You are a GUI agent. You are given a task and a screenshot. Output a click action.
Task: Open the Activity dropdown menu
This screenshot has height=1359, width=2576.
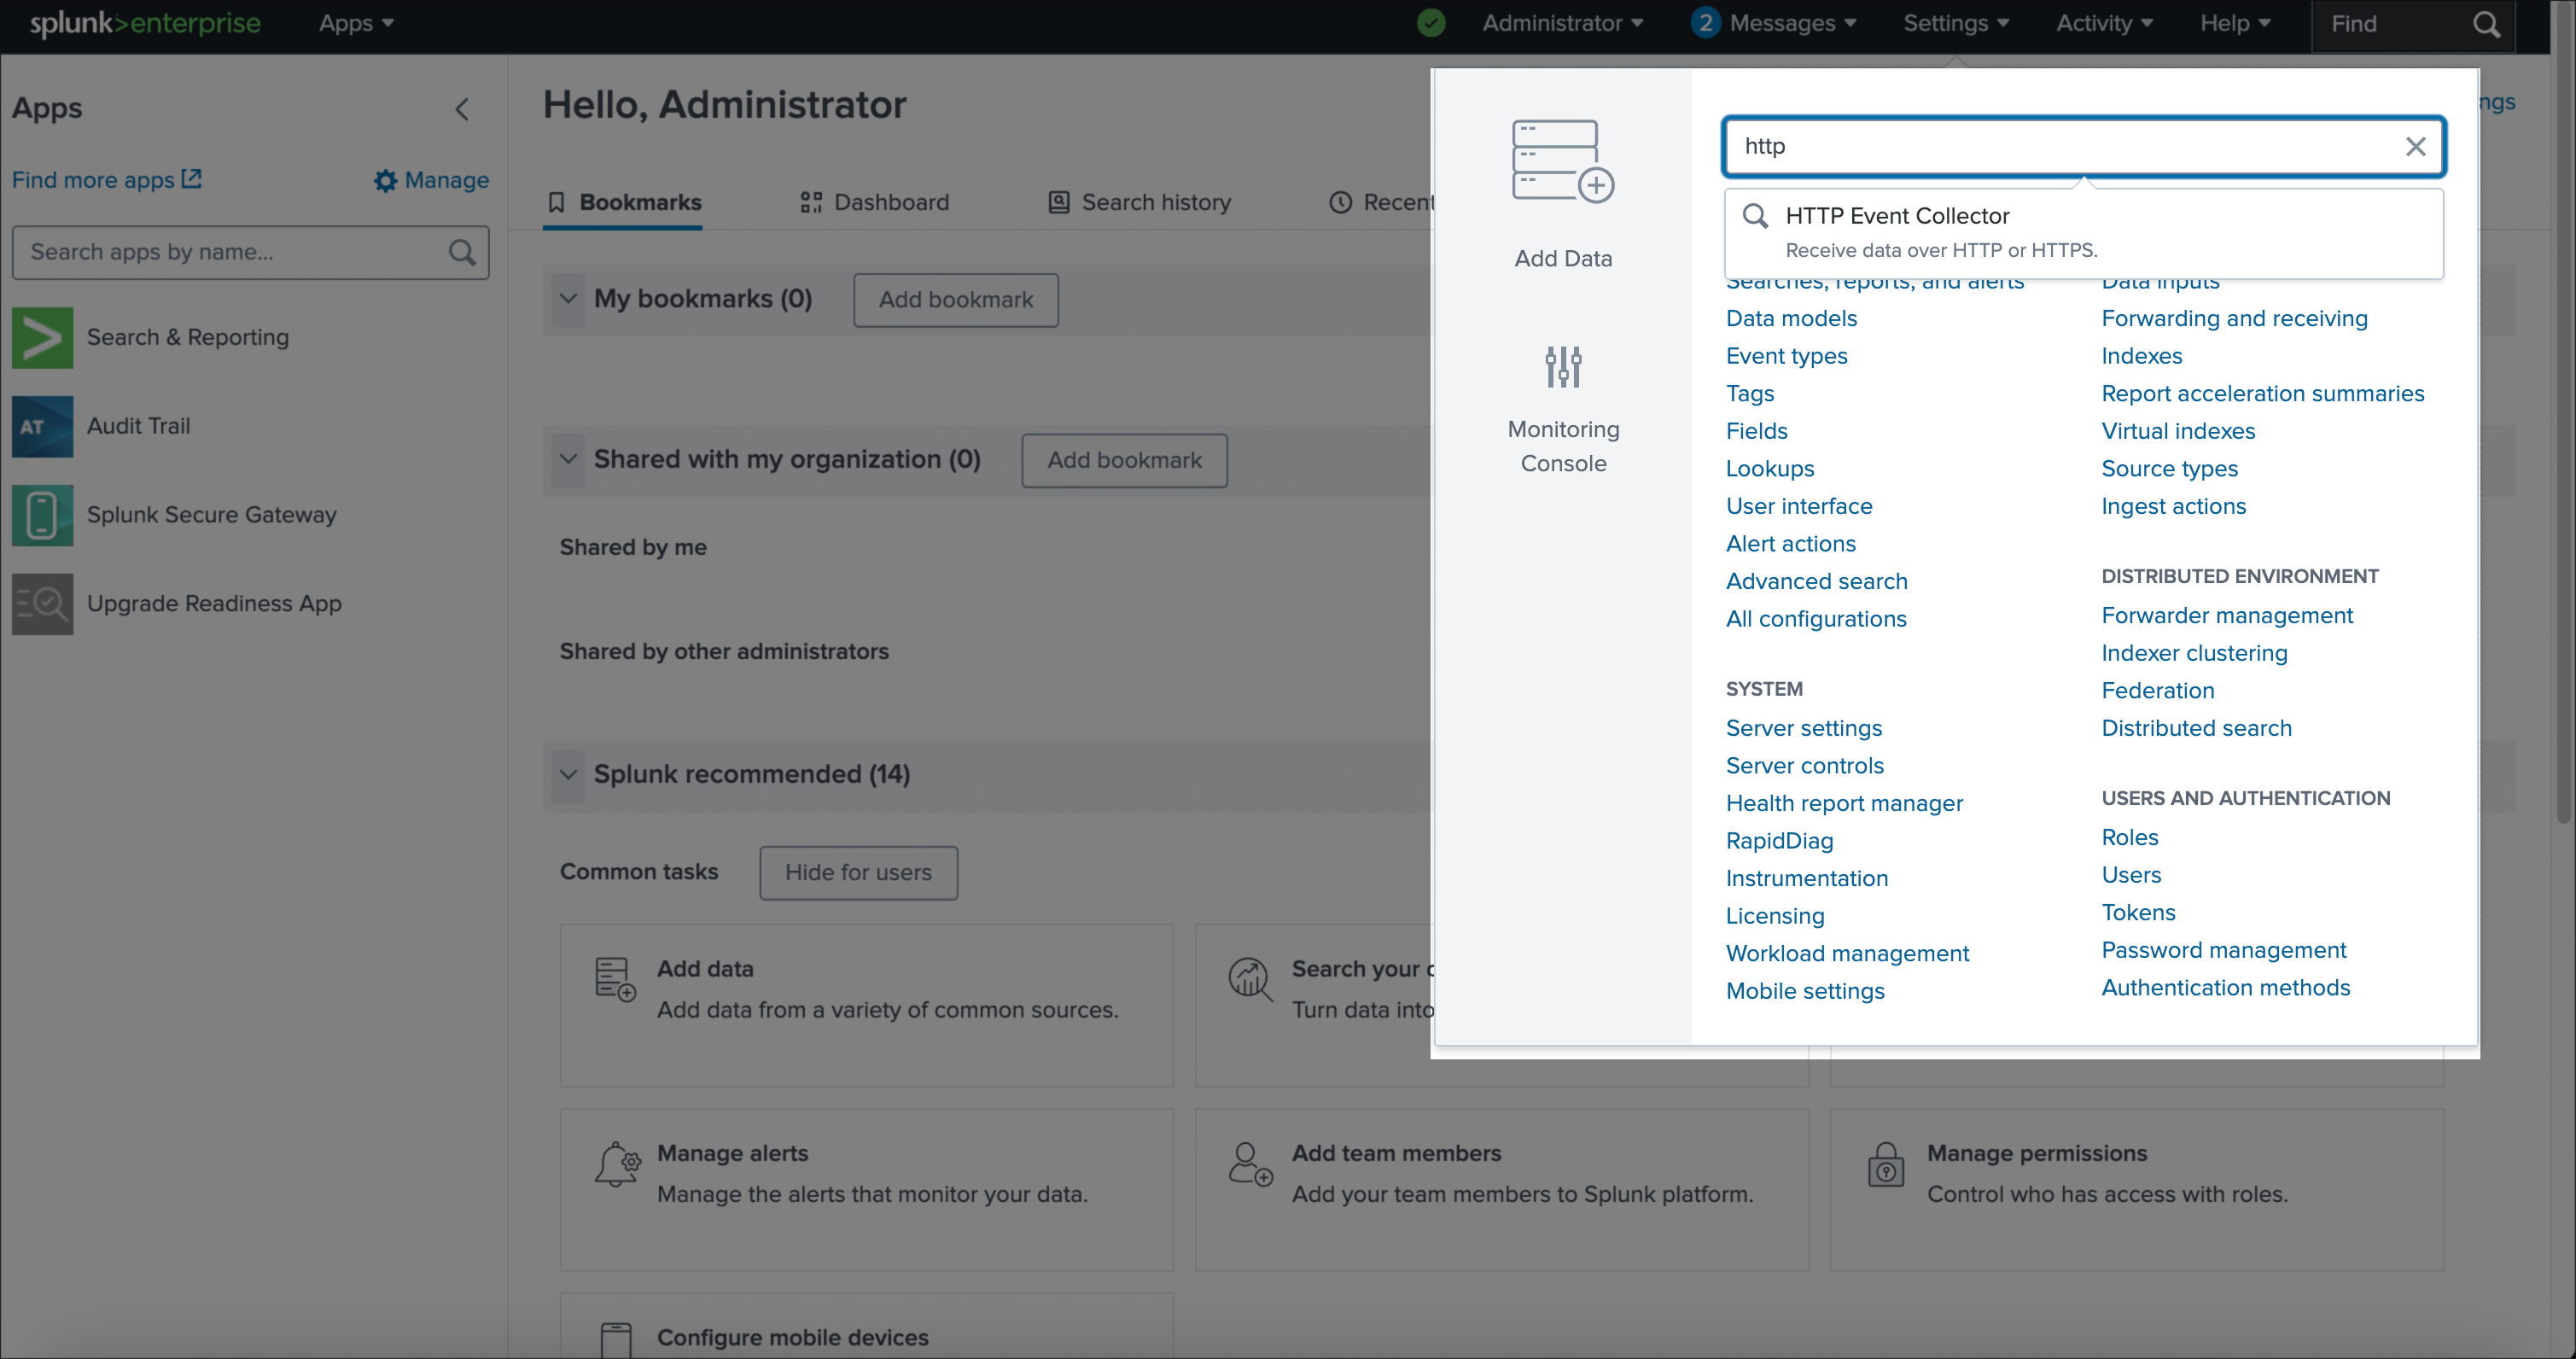[2104, 23]
